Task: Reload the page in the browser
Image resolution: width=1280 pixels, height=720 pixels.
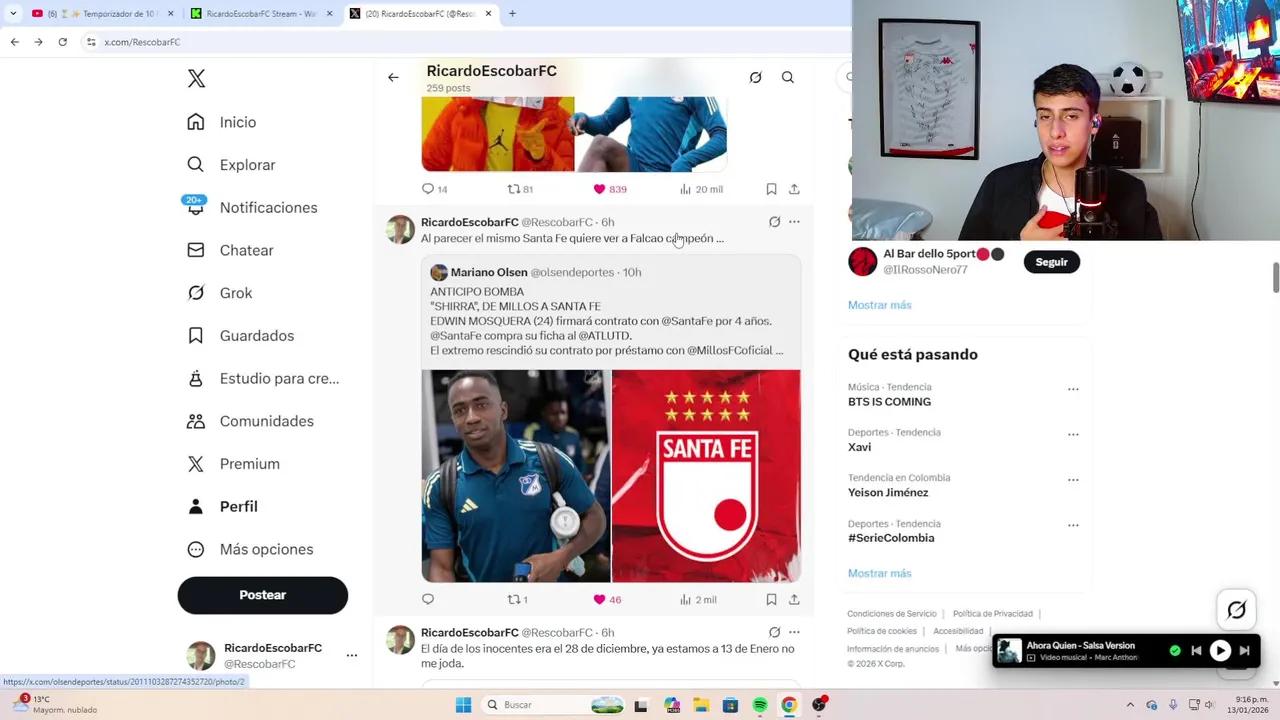Action: click(62, 42)
